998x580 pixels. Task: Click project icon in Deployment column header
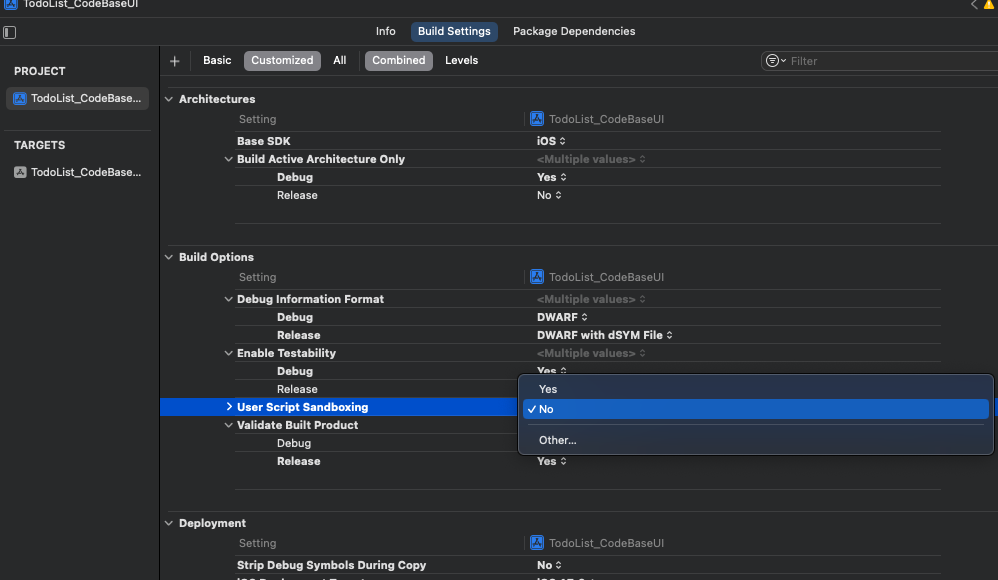[x=537, y=543]
